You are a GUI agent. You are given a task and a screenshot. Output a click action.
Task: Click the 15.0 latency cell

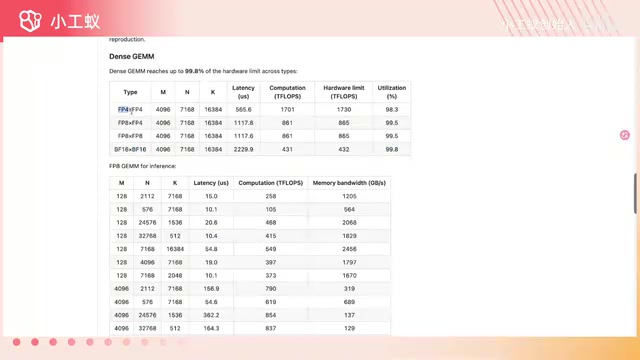pyautogui.click(x=211, y=196)
